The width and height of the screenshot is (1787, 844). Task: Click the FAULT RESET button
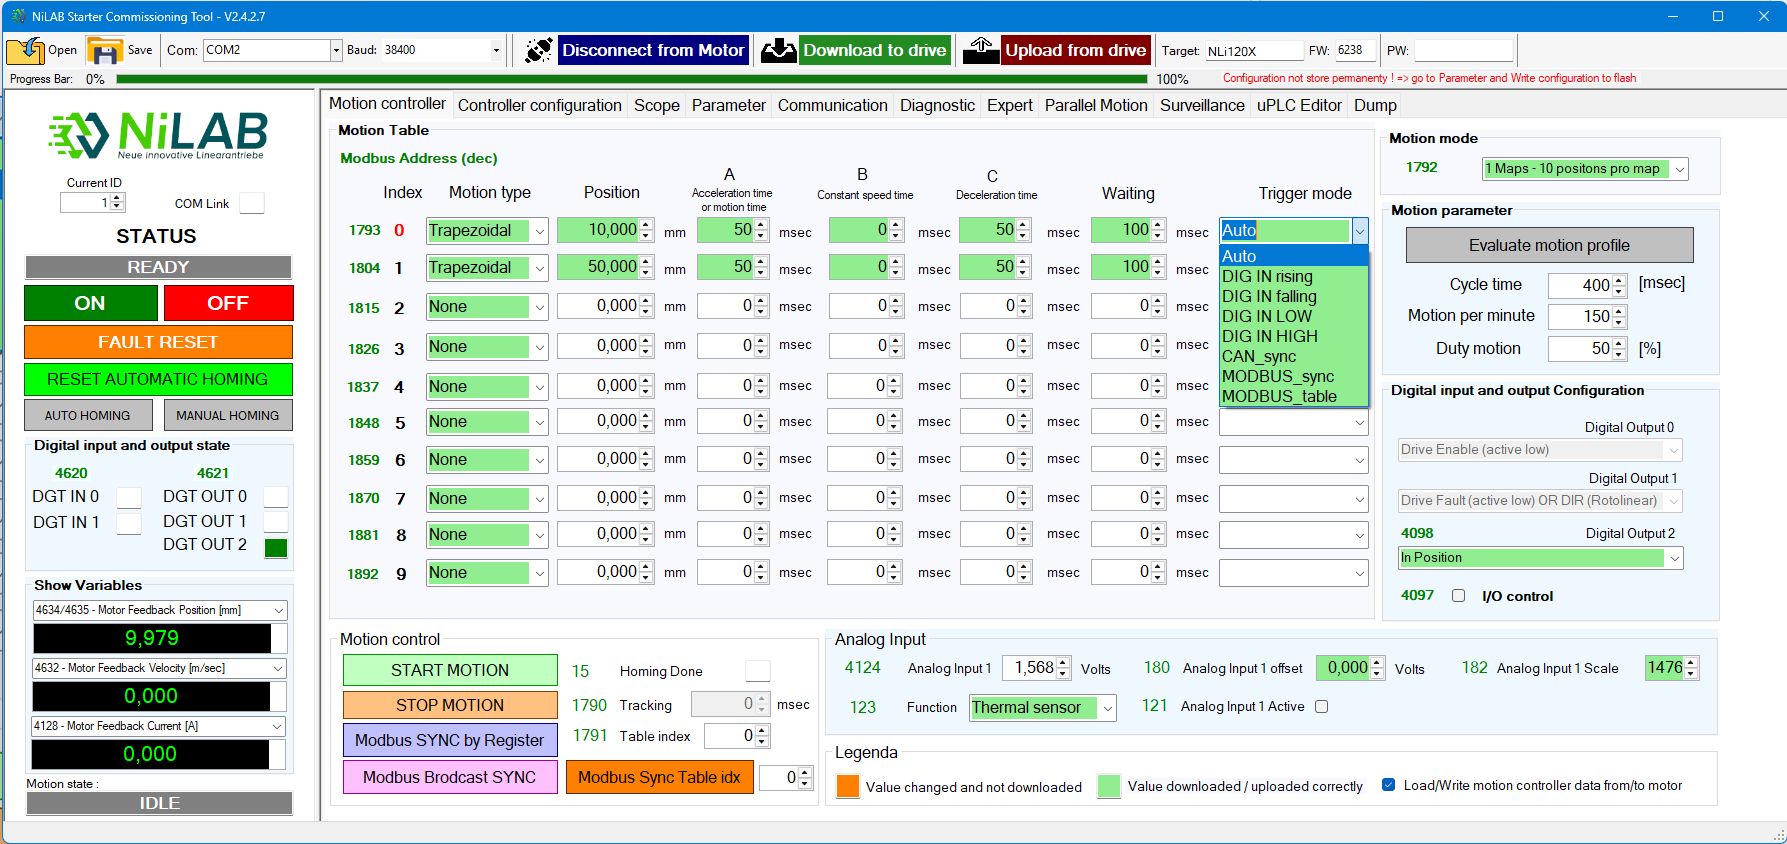158,342
